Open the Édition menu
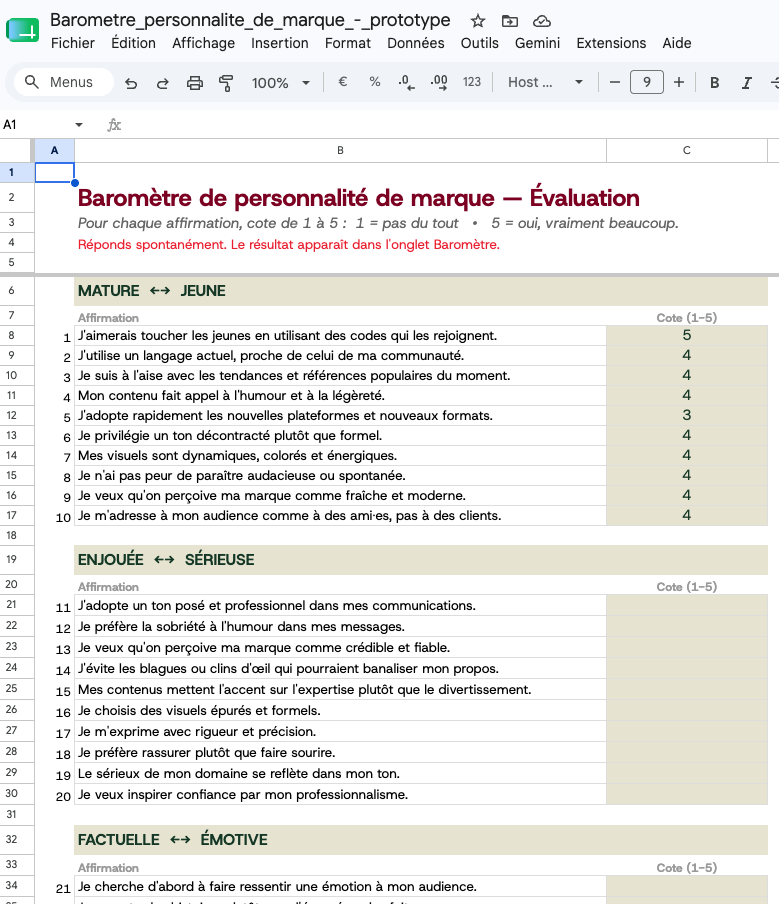This screenshot has height=904, width=779. tap(133, 43)
